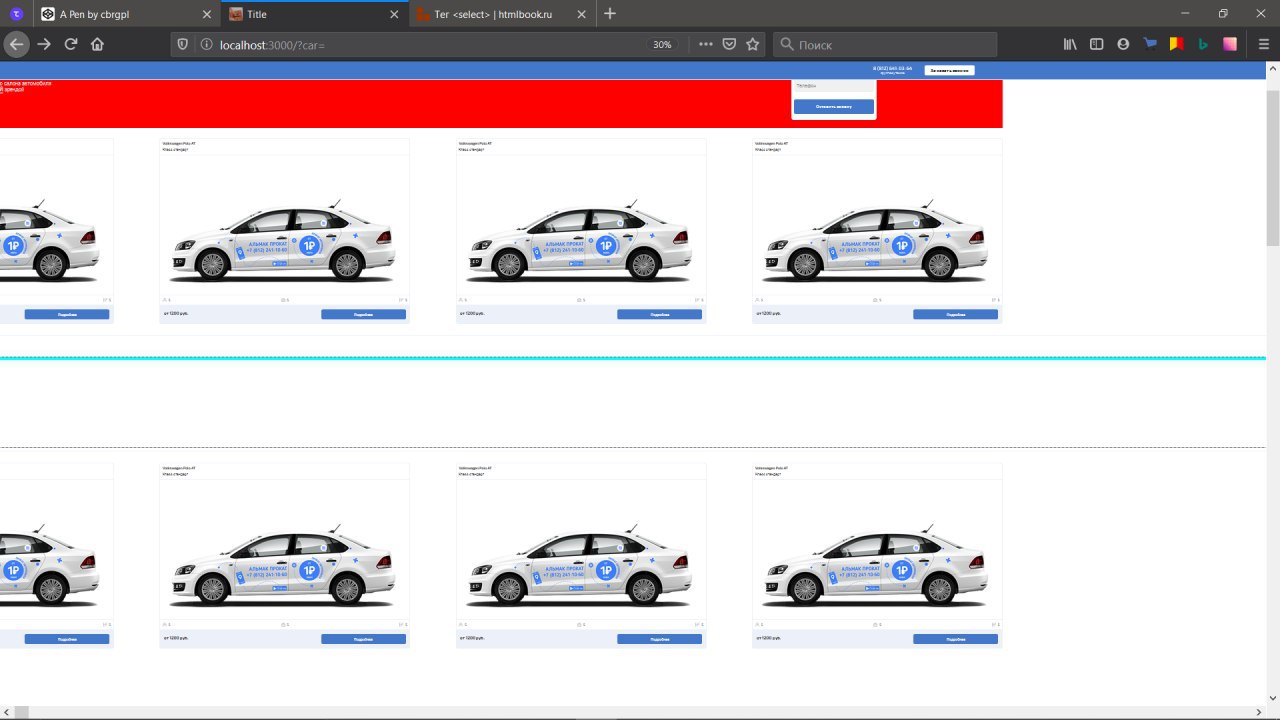
Task: Open car image in top row's rightmost card
Action: click(x=877, y=242)
